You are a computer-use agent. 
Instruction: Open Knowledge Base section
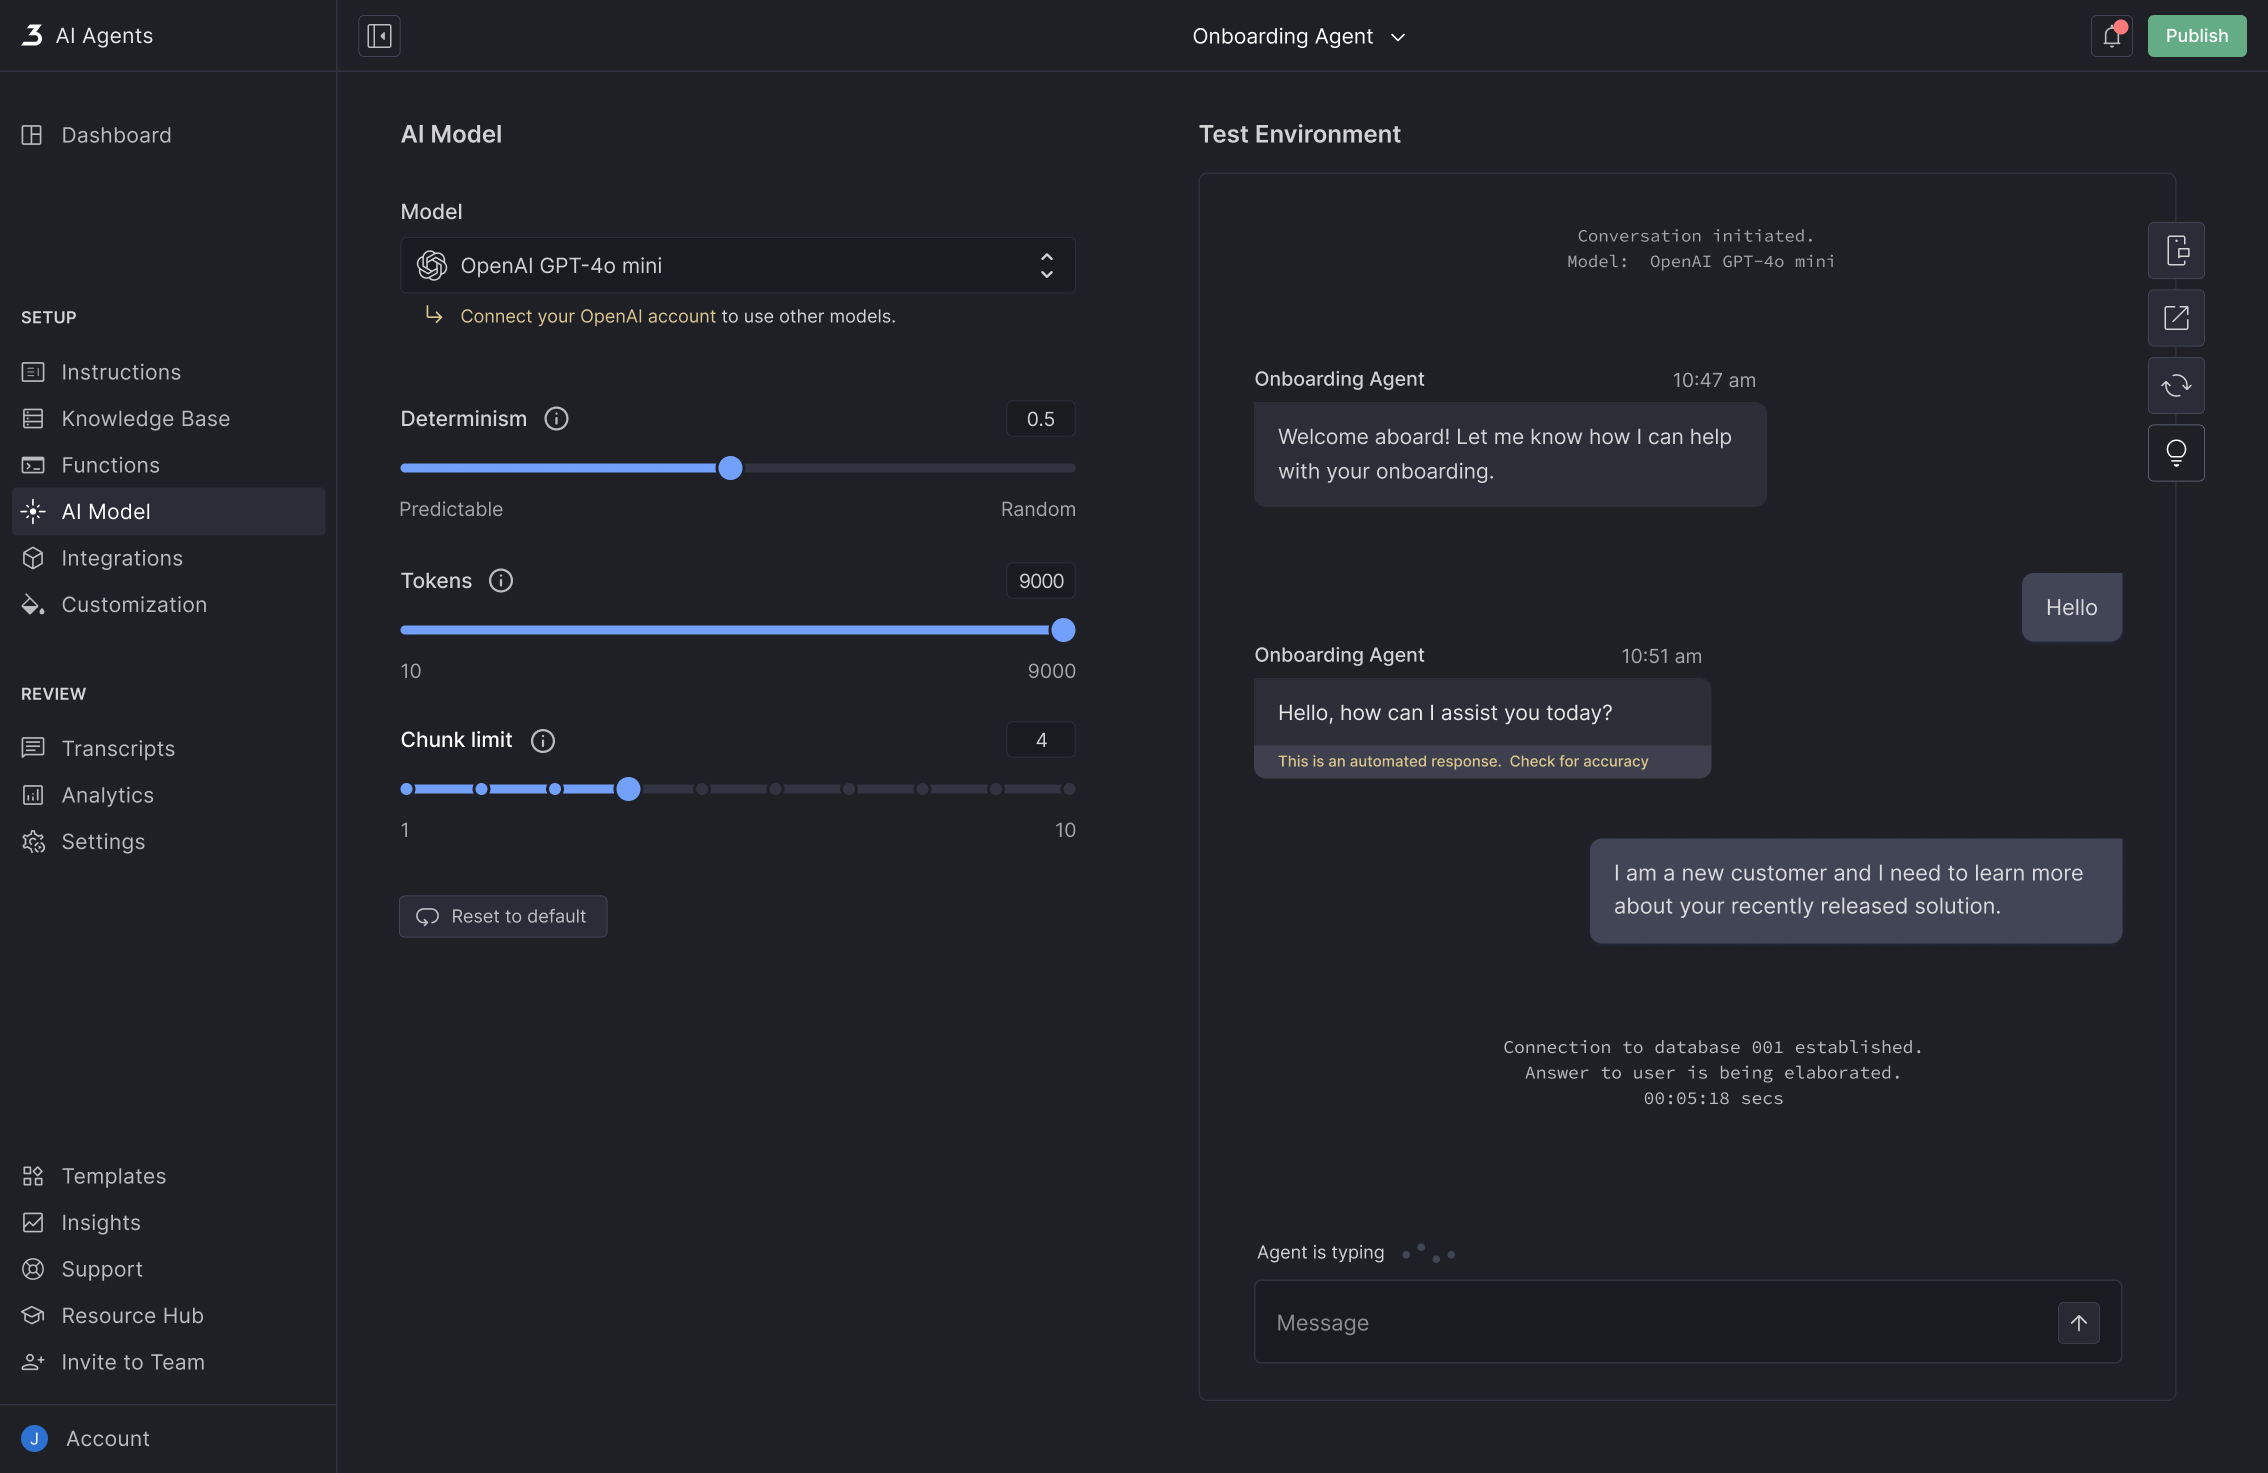tap(168, 418)
